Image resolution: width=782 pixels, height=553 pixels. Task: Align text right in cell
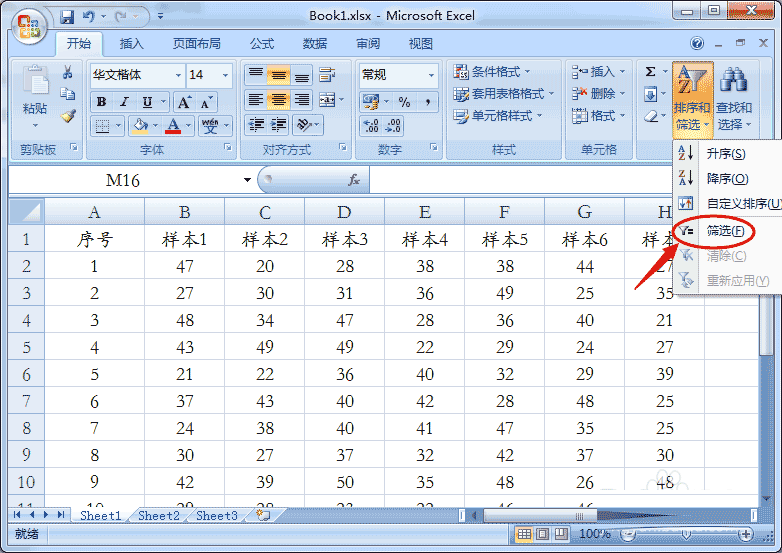click(302, 100)
